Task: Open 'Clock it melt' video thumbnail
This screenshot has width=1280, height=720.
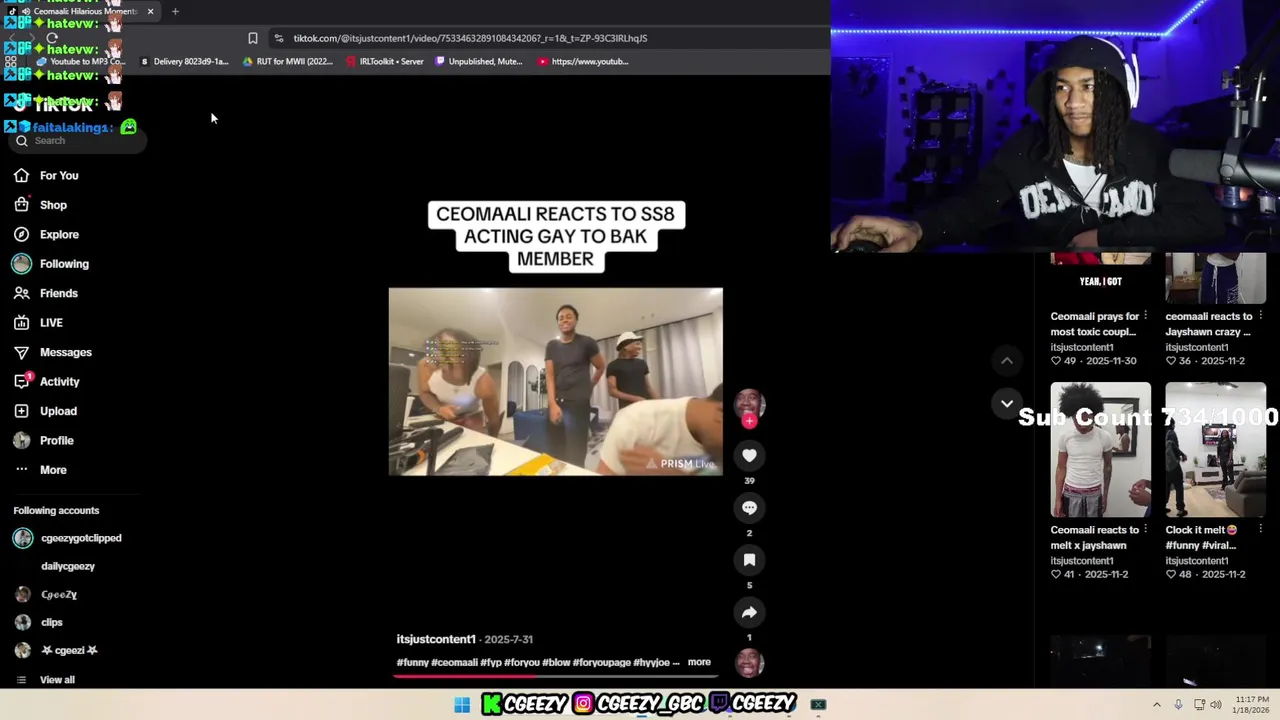Action: click(1215, 450)
